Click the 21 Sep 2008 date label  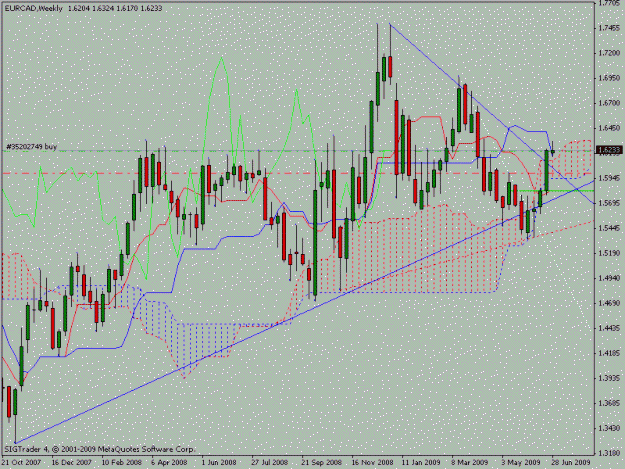321,462
